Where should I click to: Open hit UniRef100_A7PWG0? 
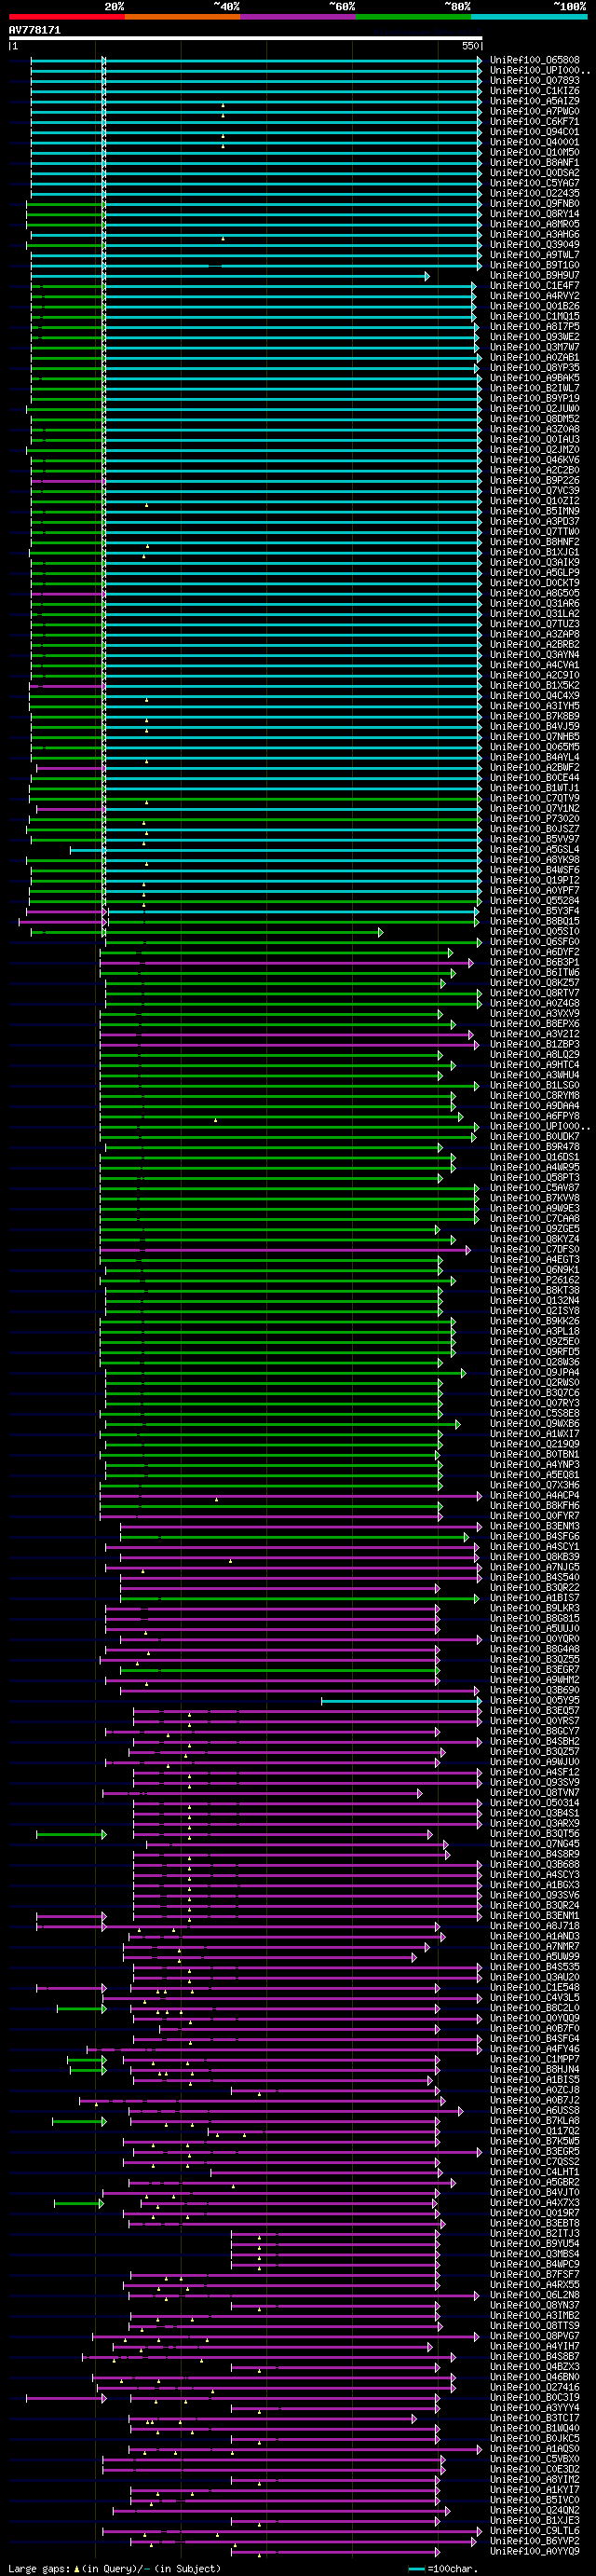tap(534, 111)
